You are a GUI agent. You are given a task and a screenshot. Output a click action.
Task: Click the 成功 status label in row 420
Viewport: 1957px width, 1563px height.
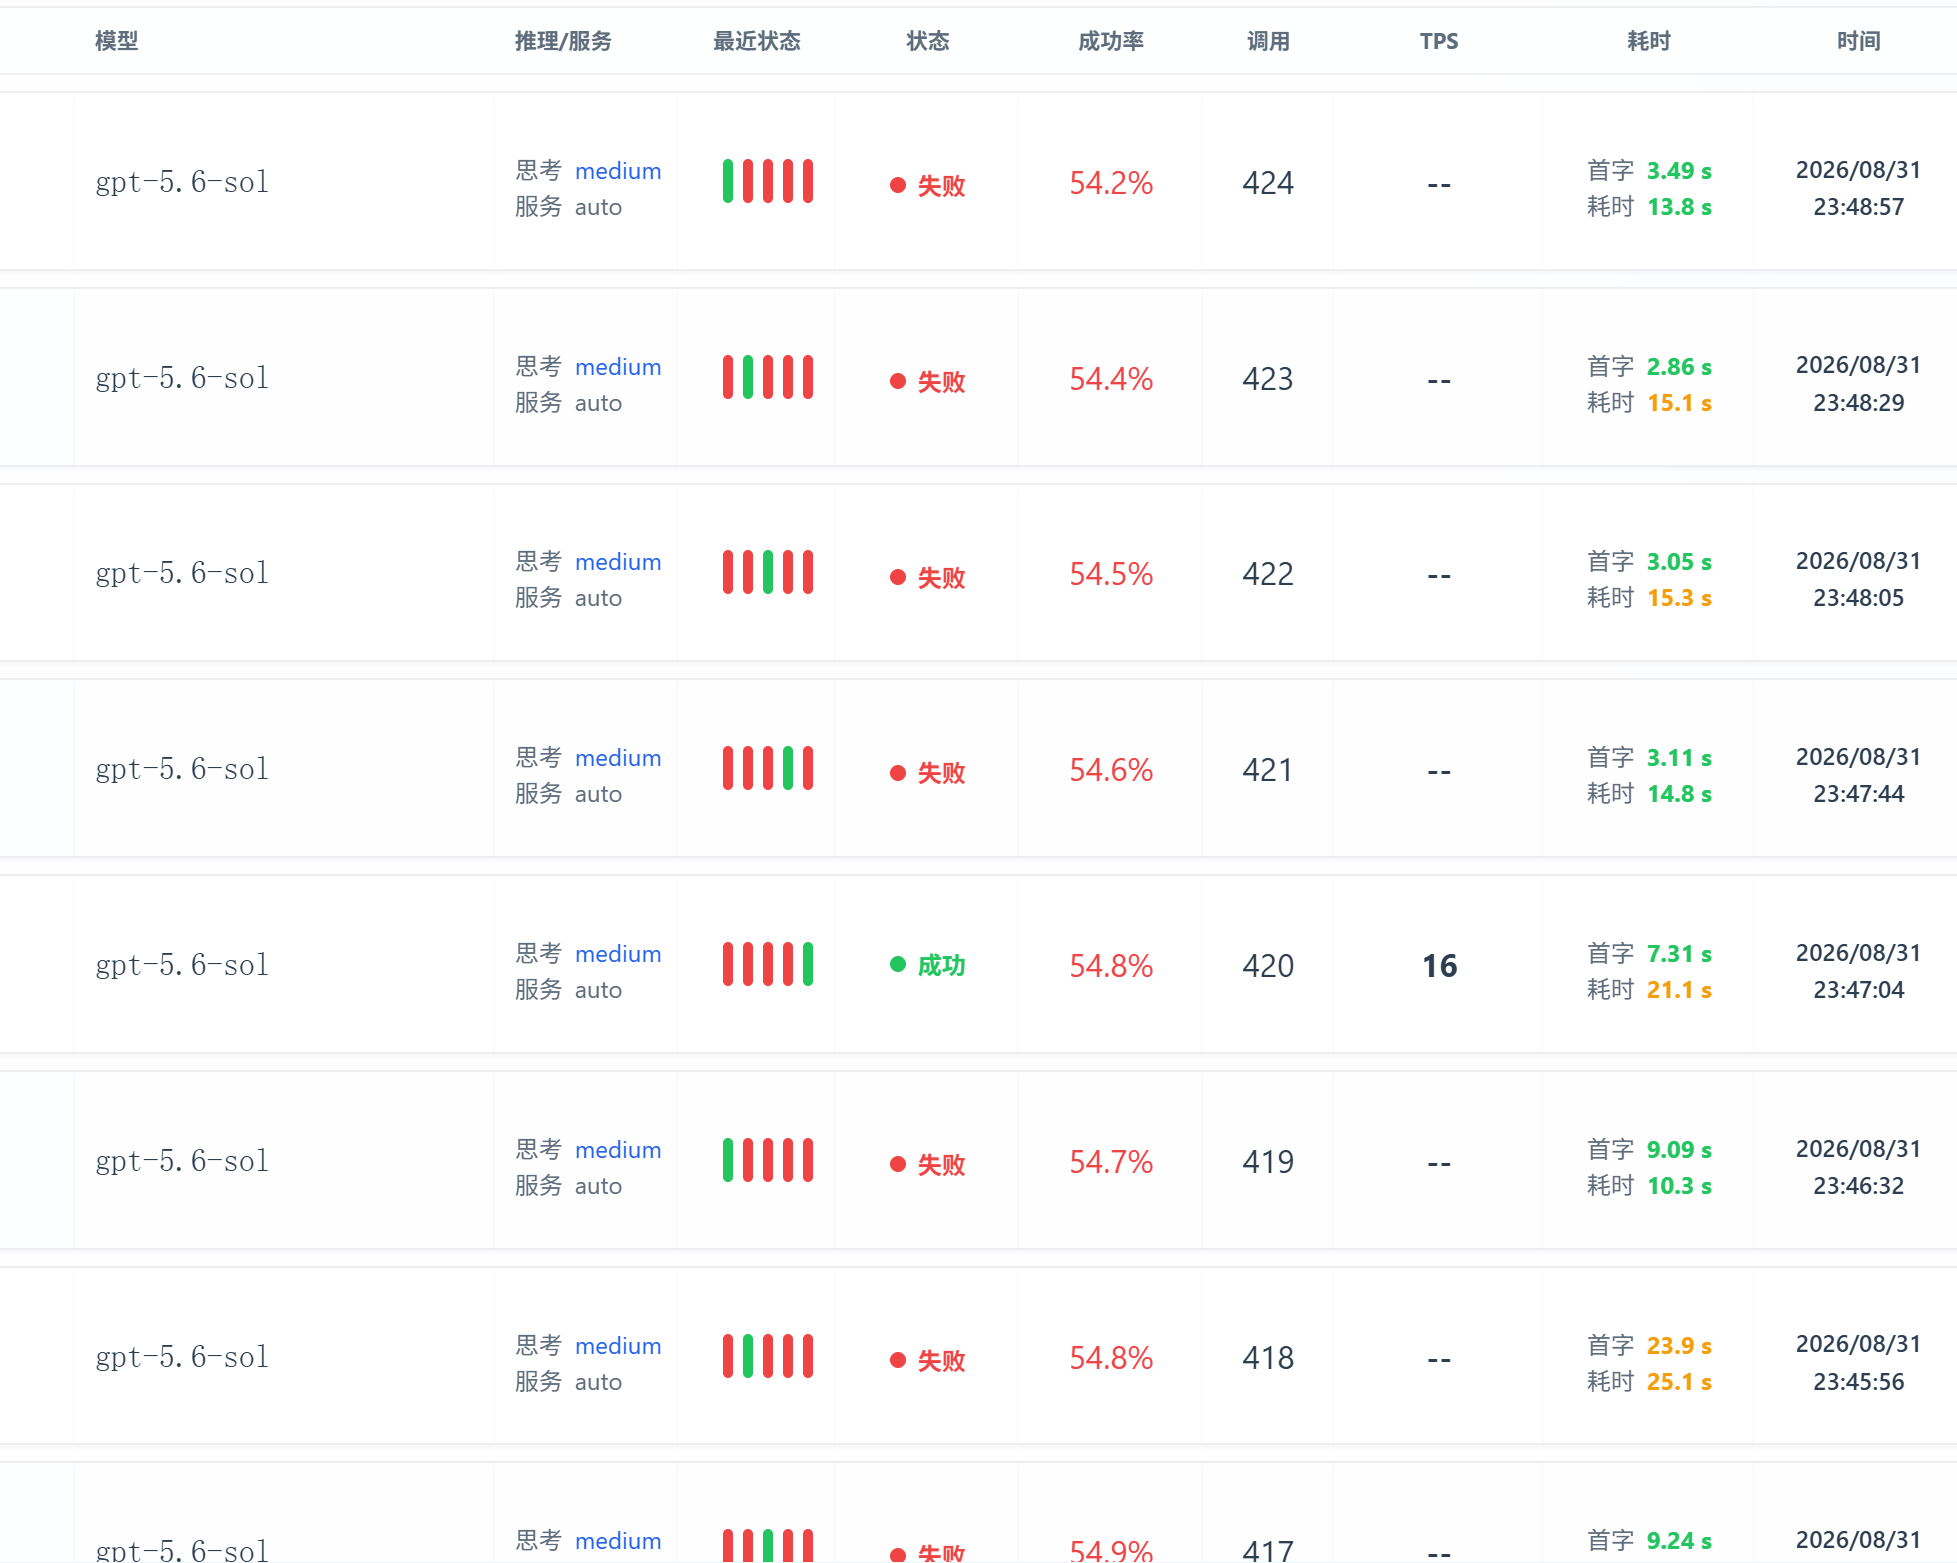(x=941, y=965)
